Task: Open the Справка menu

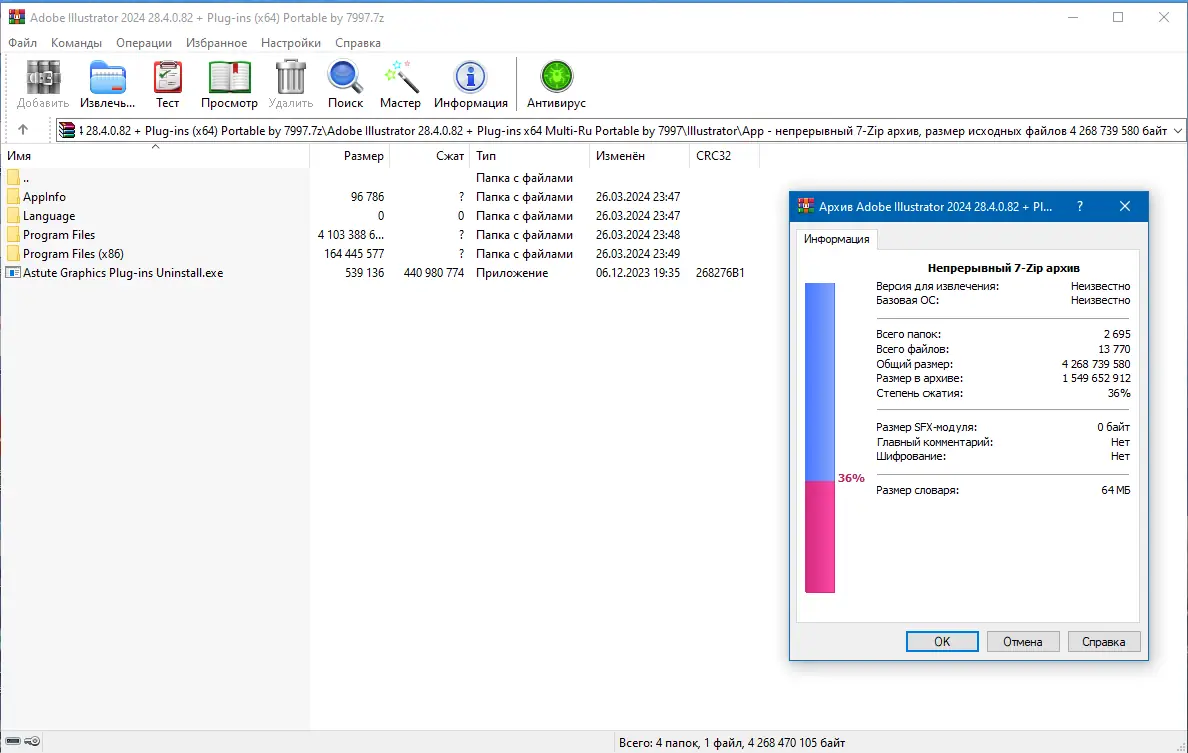Action: [x=358, y=42]
